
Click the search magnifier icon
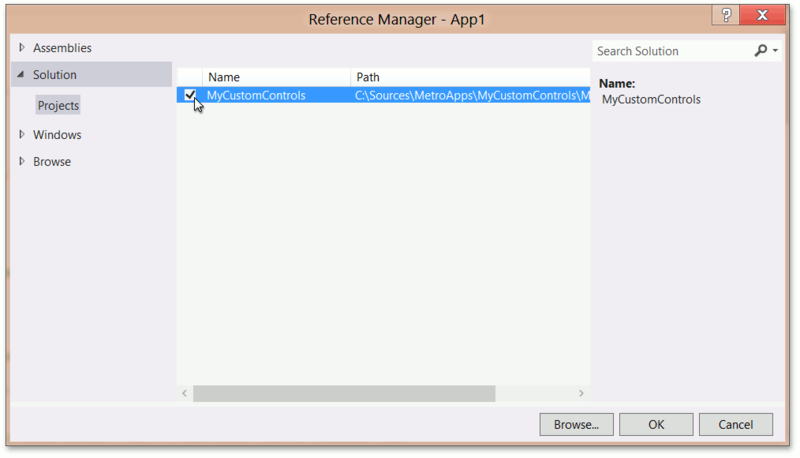tap(760, 50)
